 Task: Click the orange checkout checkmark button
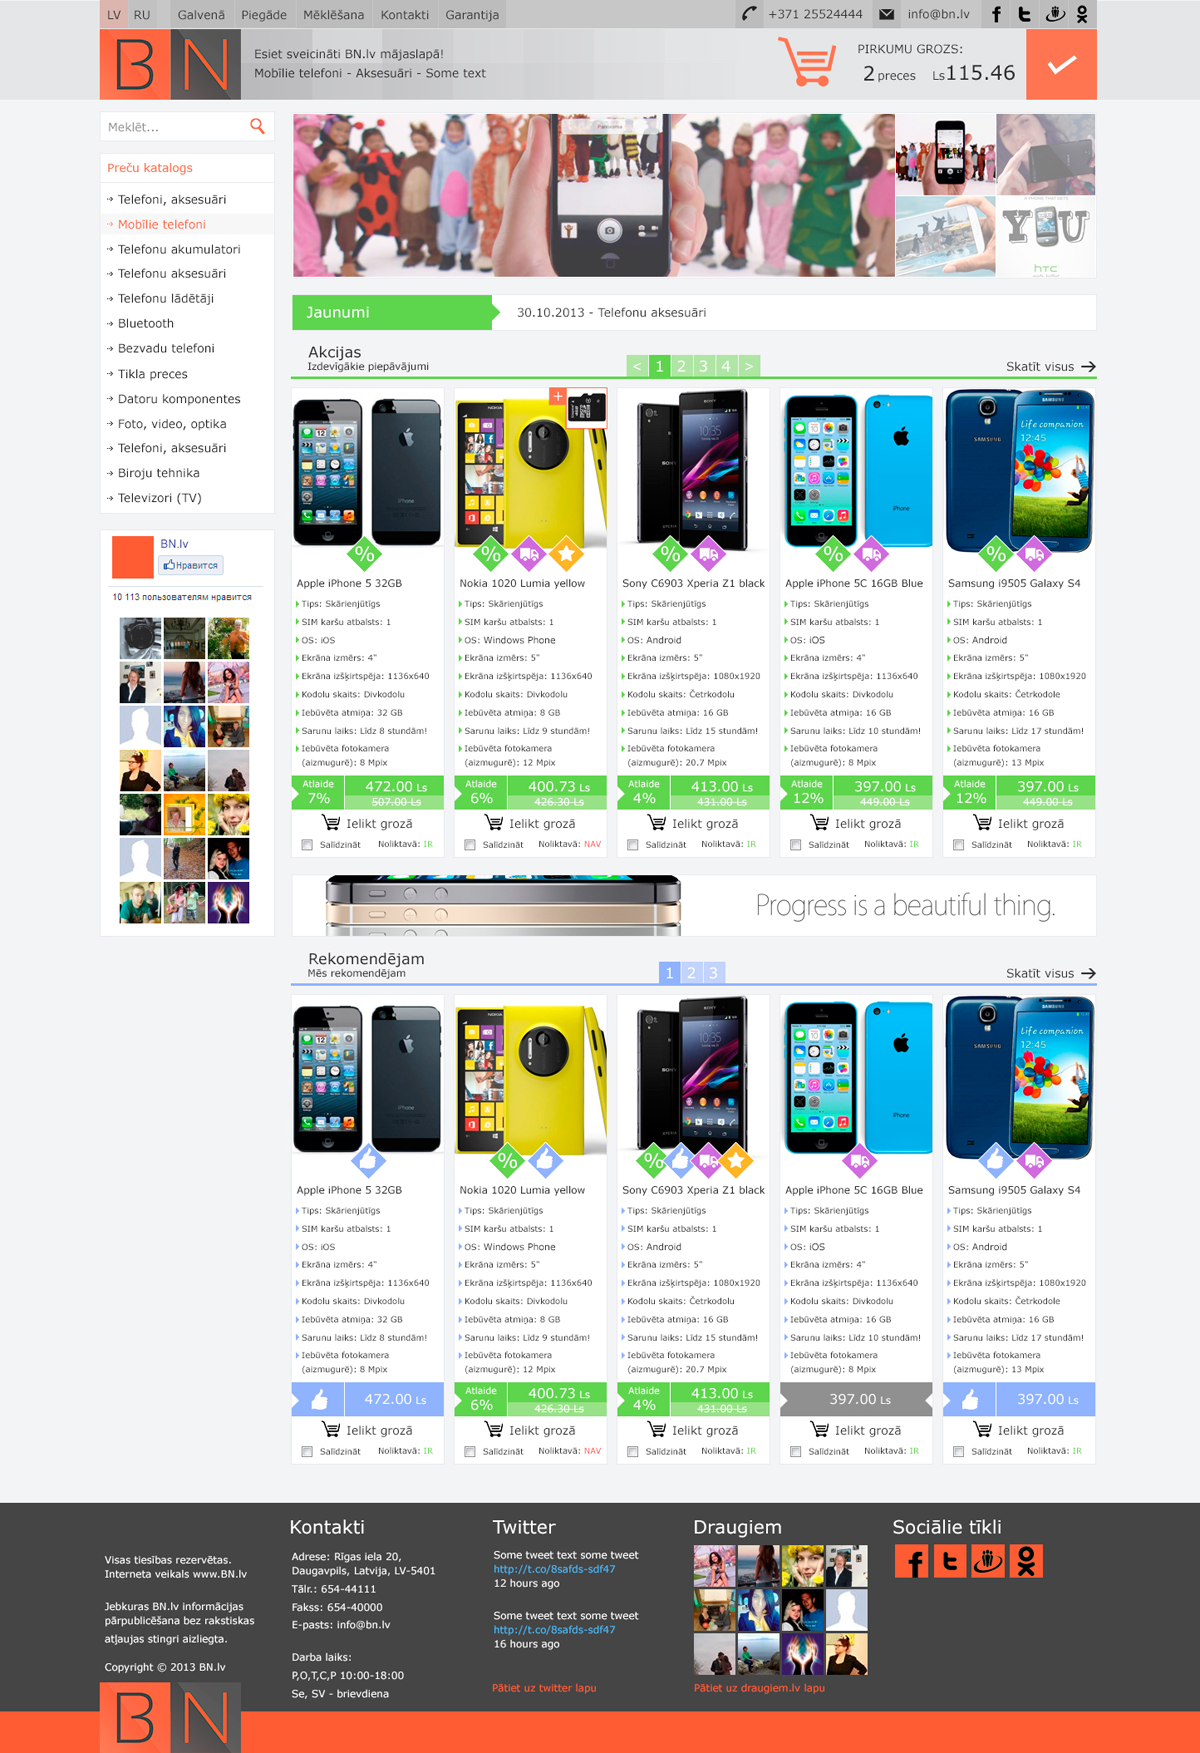coord(1061,64)
